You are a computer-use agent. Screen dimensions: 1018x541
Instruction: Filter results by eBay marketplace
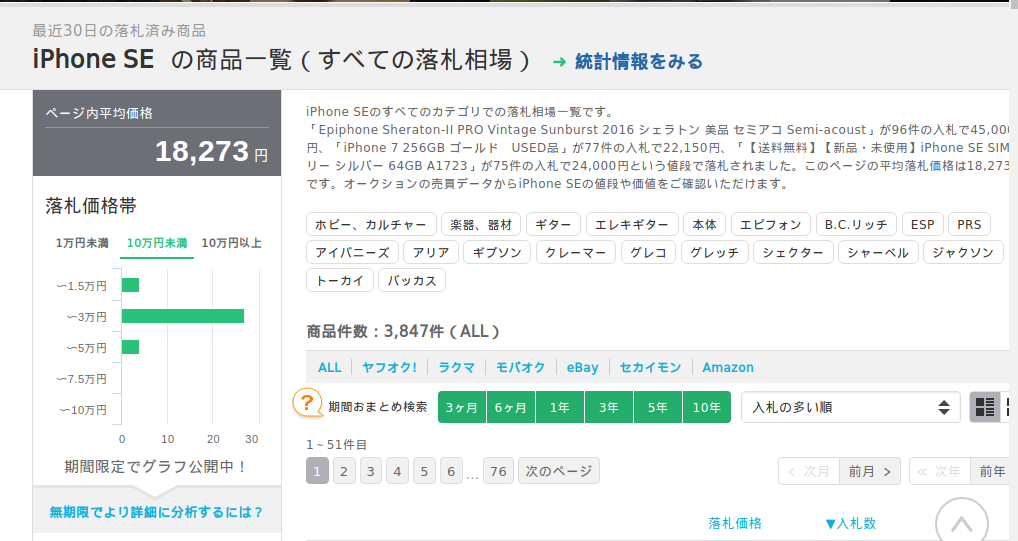pyautogui.click(x=582, y=367)
